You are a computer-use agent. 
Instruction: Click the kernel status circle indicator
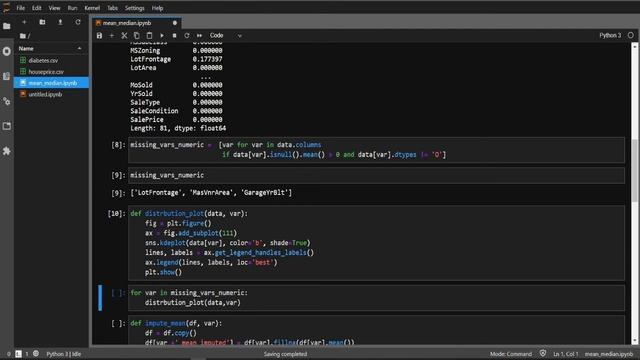click(x=631, y=36)
